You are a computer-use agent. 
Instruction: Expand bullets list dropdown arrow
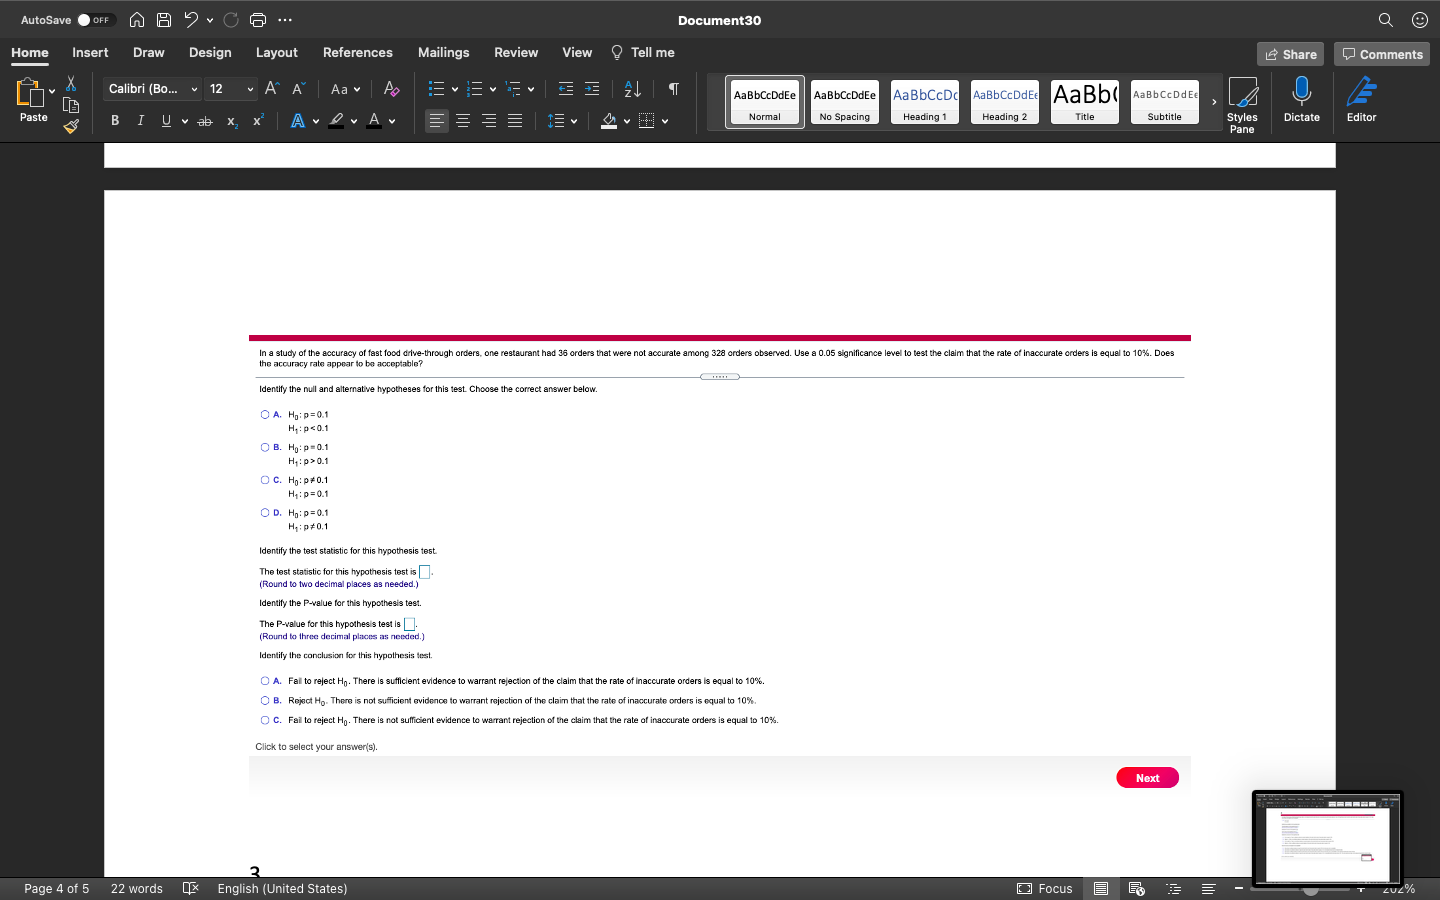(455, 90)
